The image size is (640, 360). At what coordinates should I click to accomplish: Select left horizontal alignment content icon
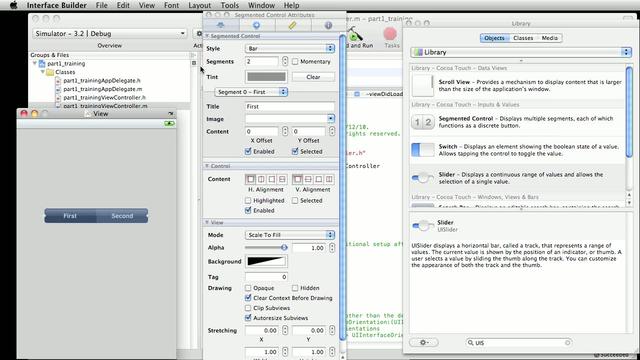(251, 179)
